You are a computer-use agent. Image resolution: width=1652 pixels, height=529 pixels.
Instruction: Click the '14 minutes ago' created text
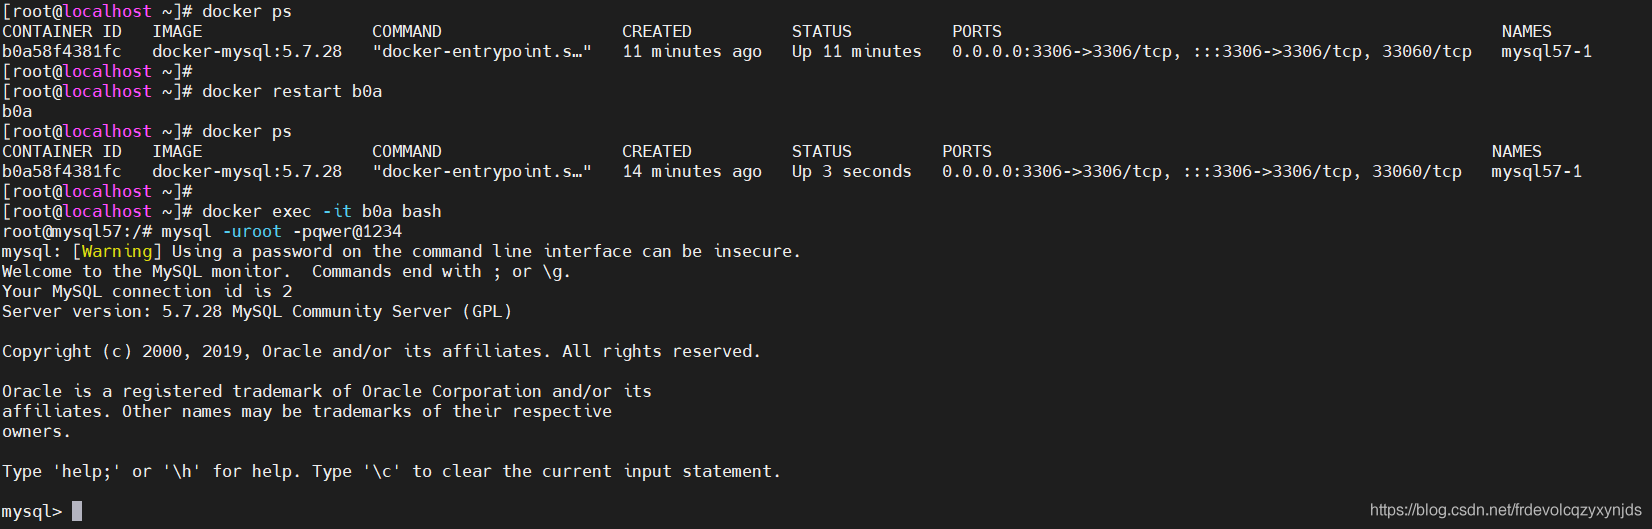[x=692, y=171]
